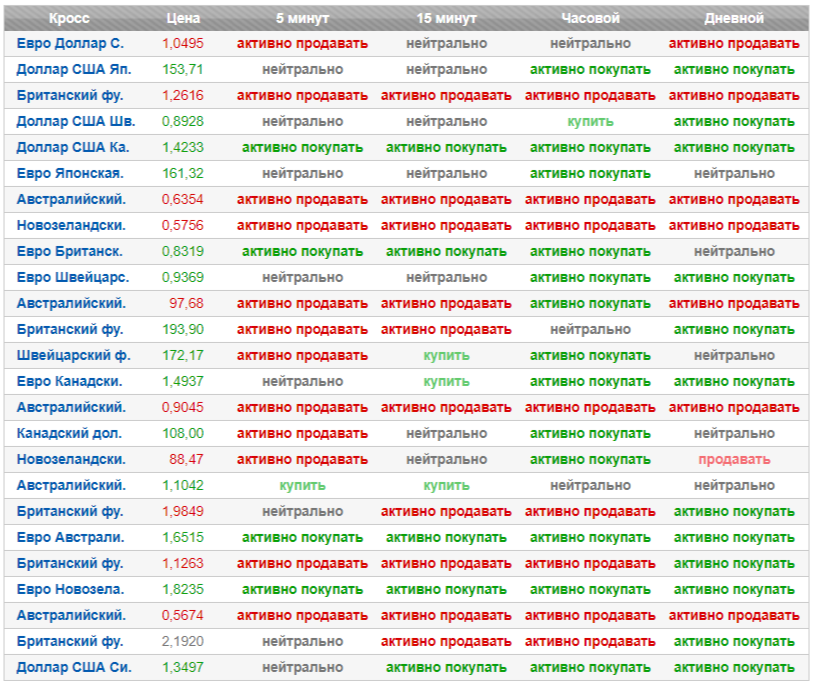Open Британский фу. link priced 1,9849

tap(70, 511)
